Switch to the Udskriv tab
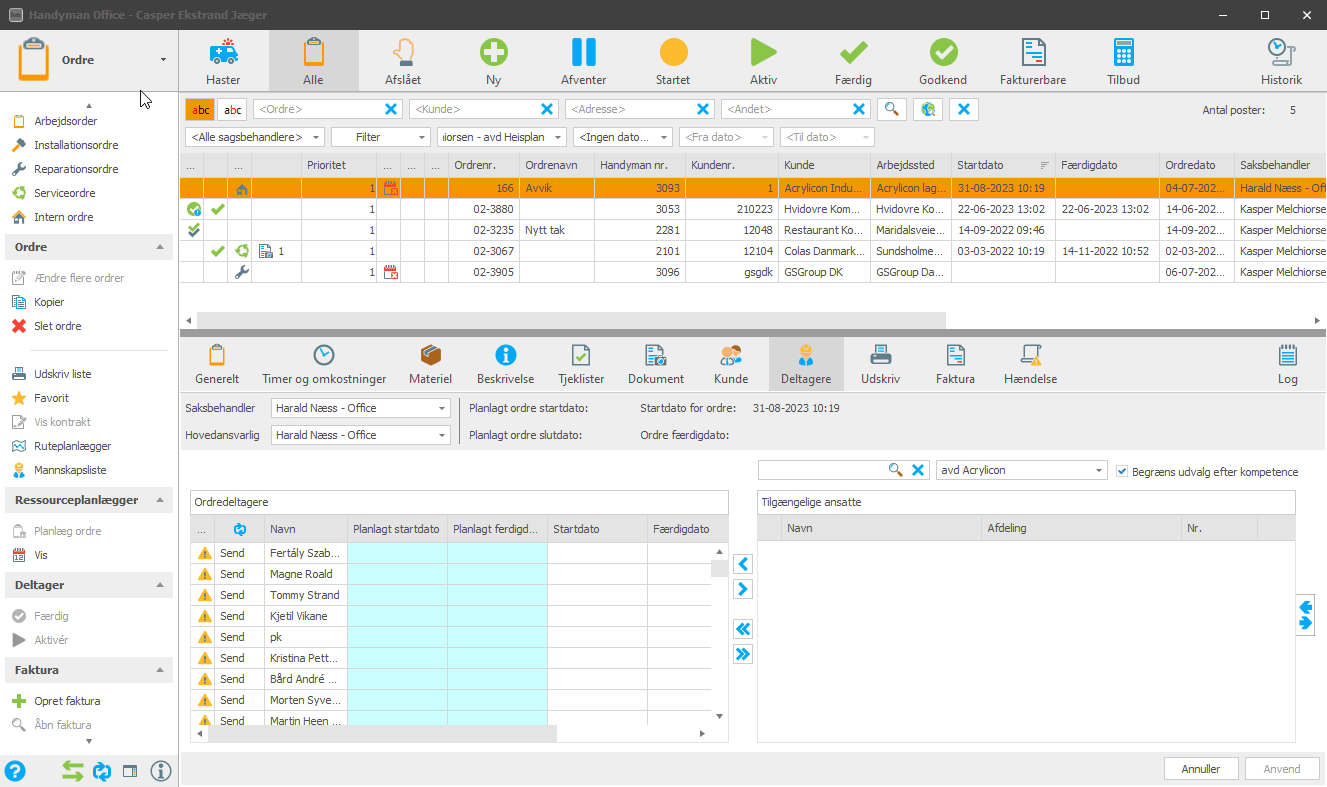This screenshot has width=1327, height=787. [881, 364]
